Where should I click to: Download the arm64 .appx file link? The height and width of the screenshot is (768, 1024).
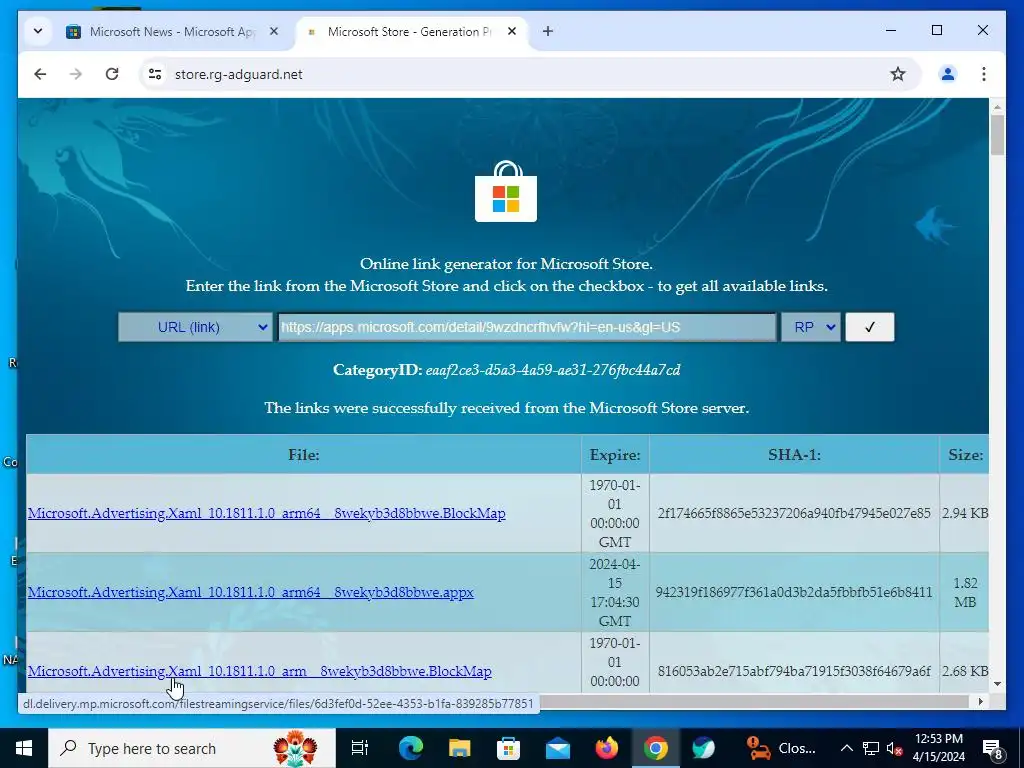(x=251, y=592)
